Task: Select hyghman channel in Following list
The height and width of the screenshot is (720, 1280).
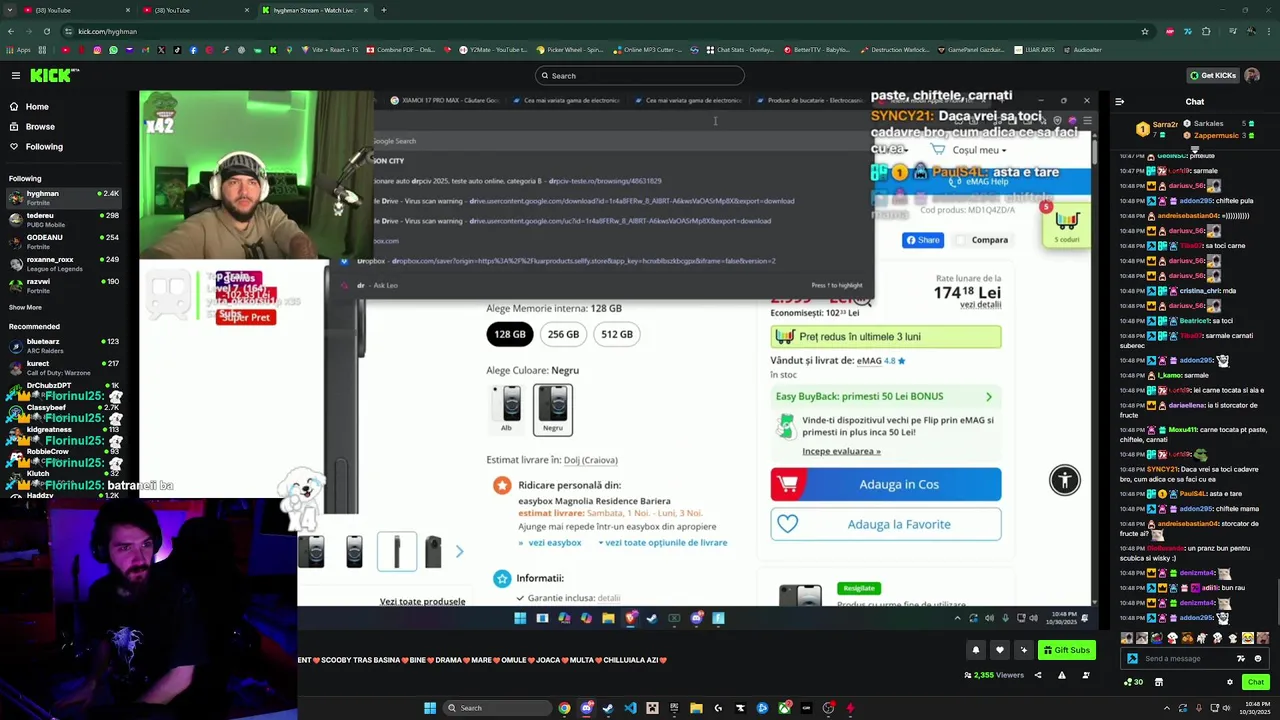Action: point(62,197)
